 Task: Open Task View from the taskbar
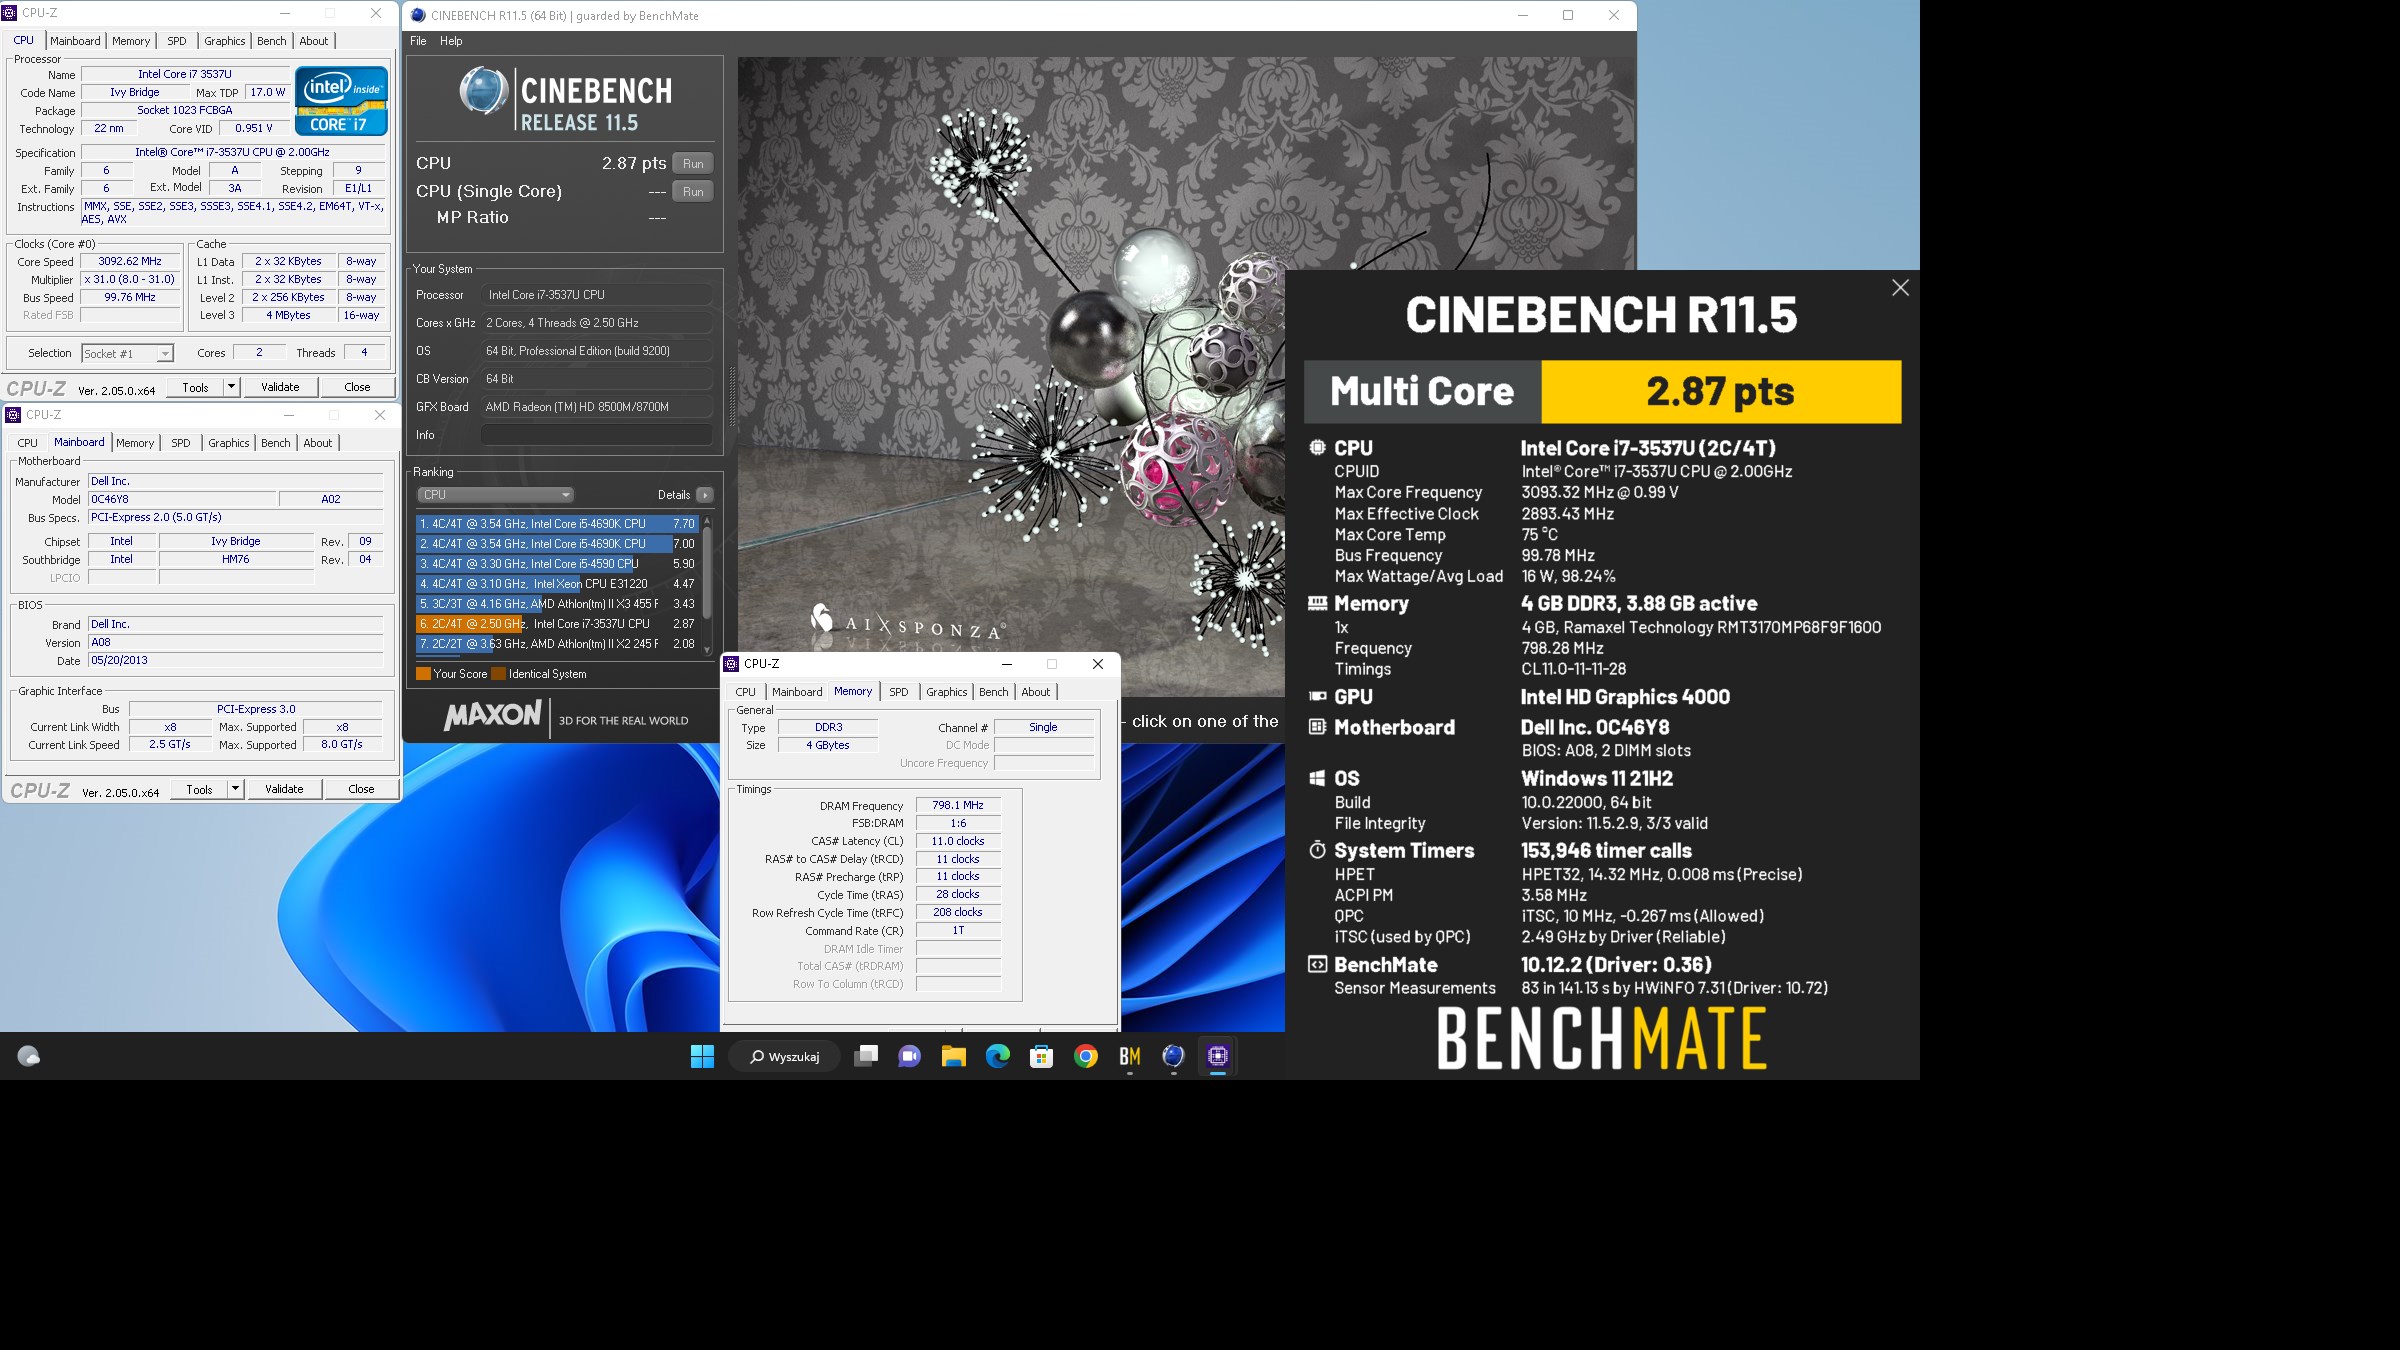(866, 1056)
